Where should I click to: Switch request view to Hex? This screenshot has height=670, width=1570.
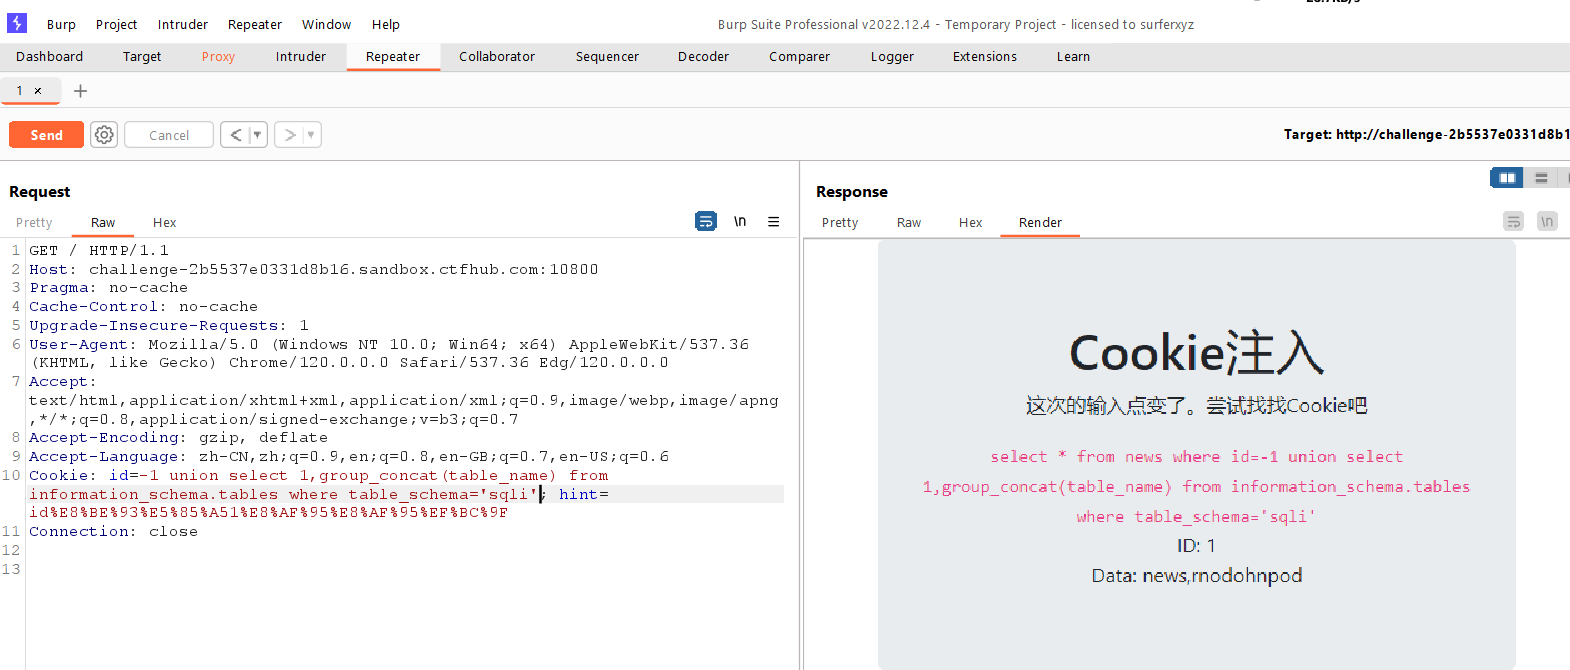[x=165, y=222]
